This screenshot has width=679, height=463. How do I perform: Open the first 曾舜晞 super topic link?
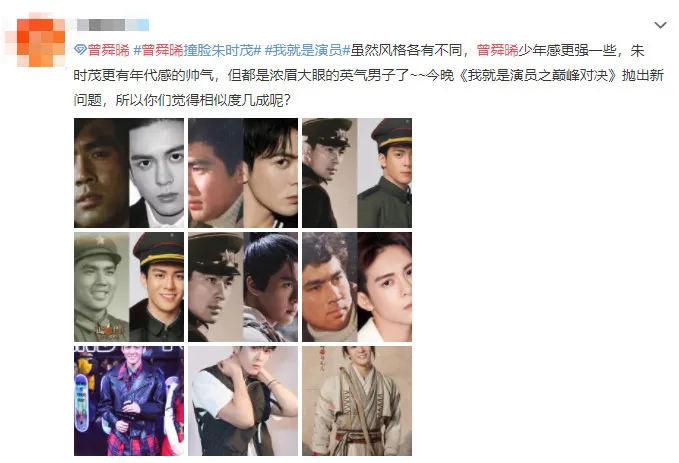pos(108,50)
